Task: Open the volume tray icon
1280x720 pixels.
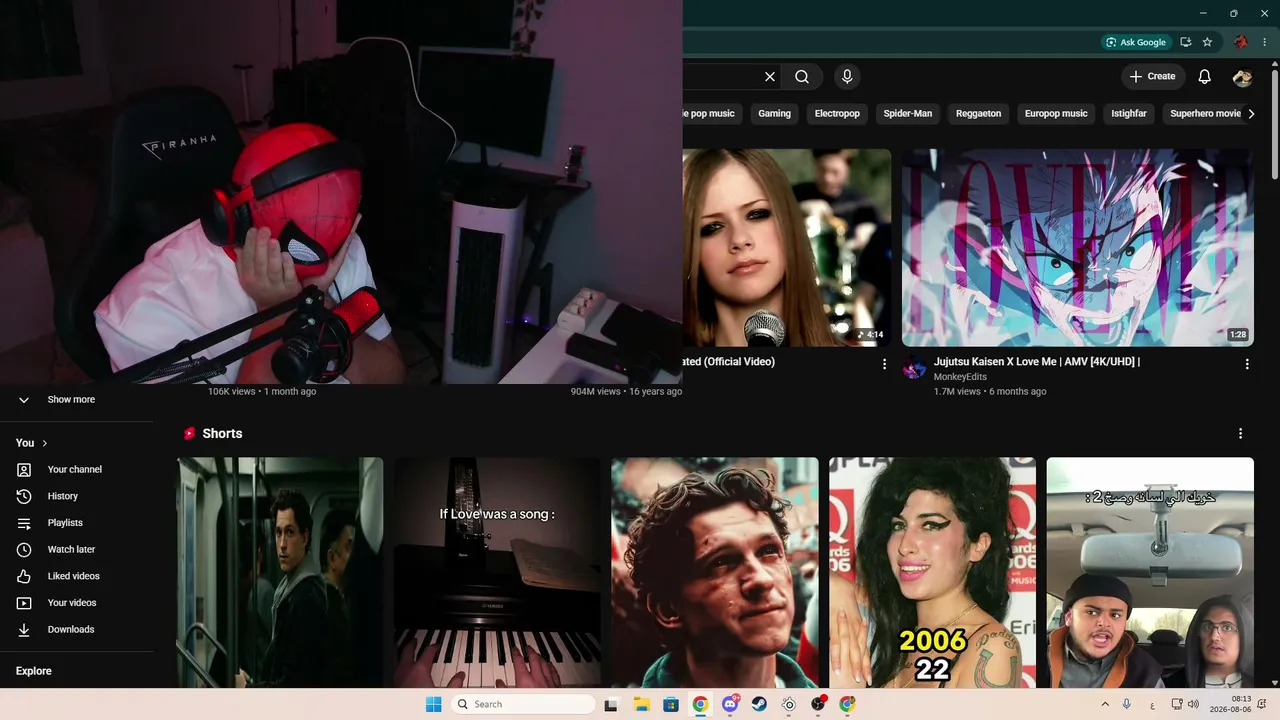Action: (1194, 705)
